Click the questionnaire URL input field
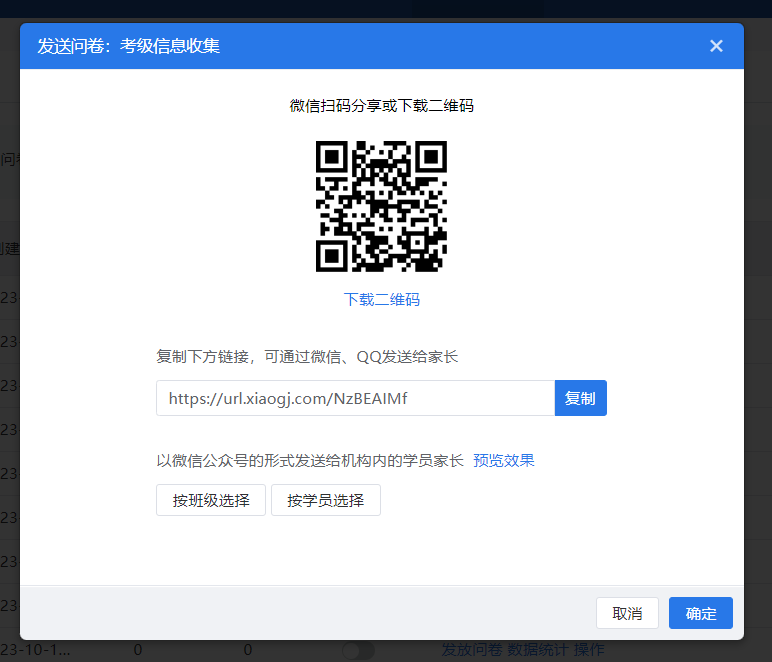The width and height of the screenshot is (772, 662). pyautogui.click(x=355, y=398)
